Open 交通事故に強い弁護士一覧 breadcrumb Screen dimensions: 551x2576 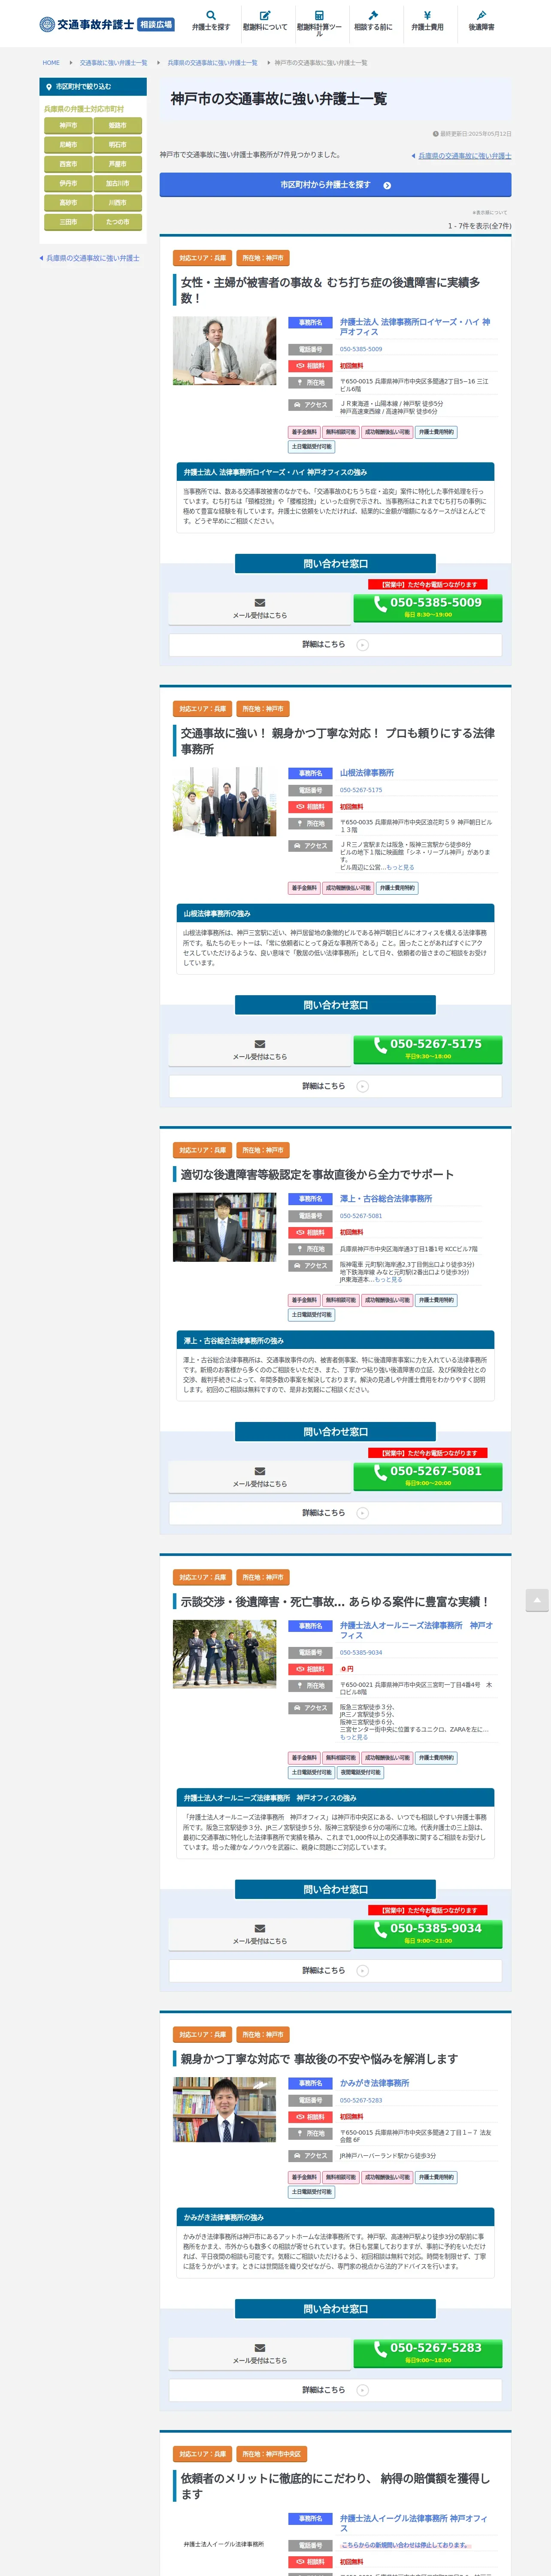113,63
